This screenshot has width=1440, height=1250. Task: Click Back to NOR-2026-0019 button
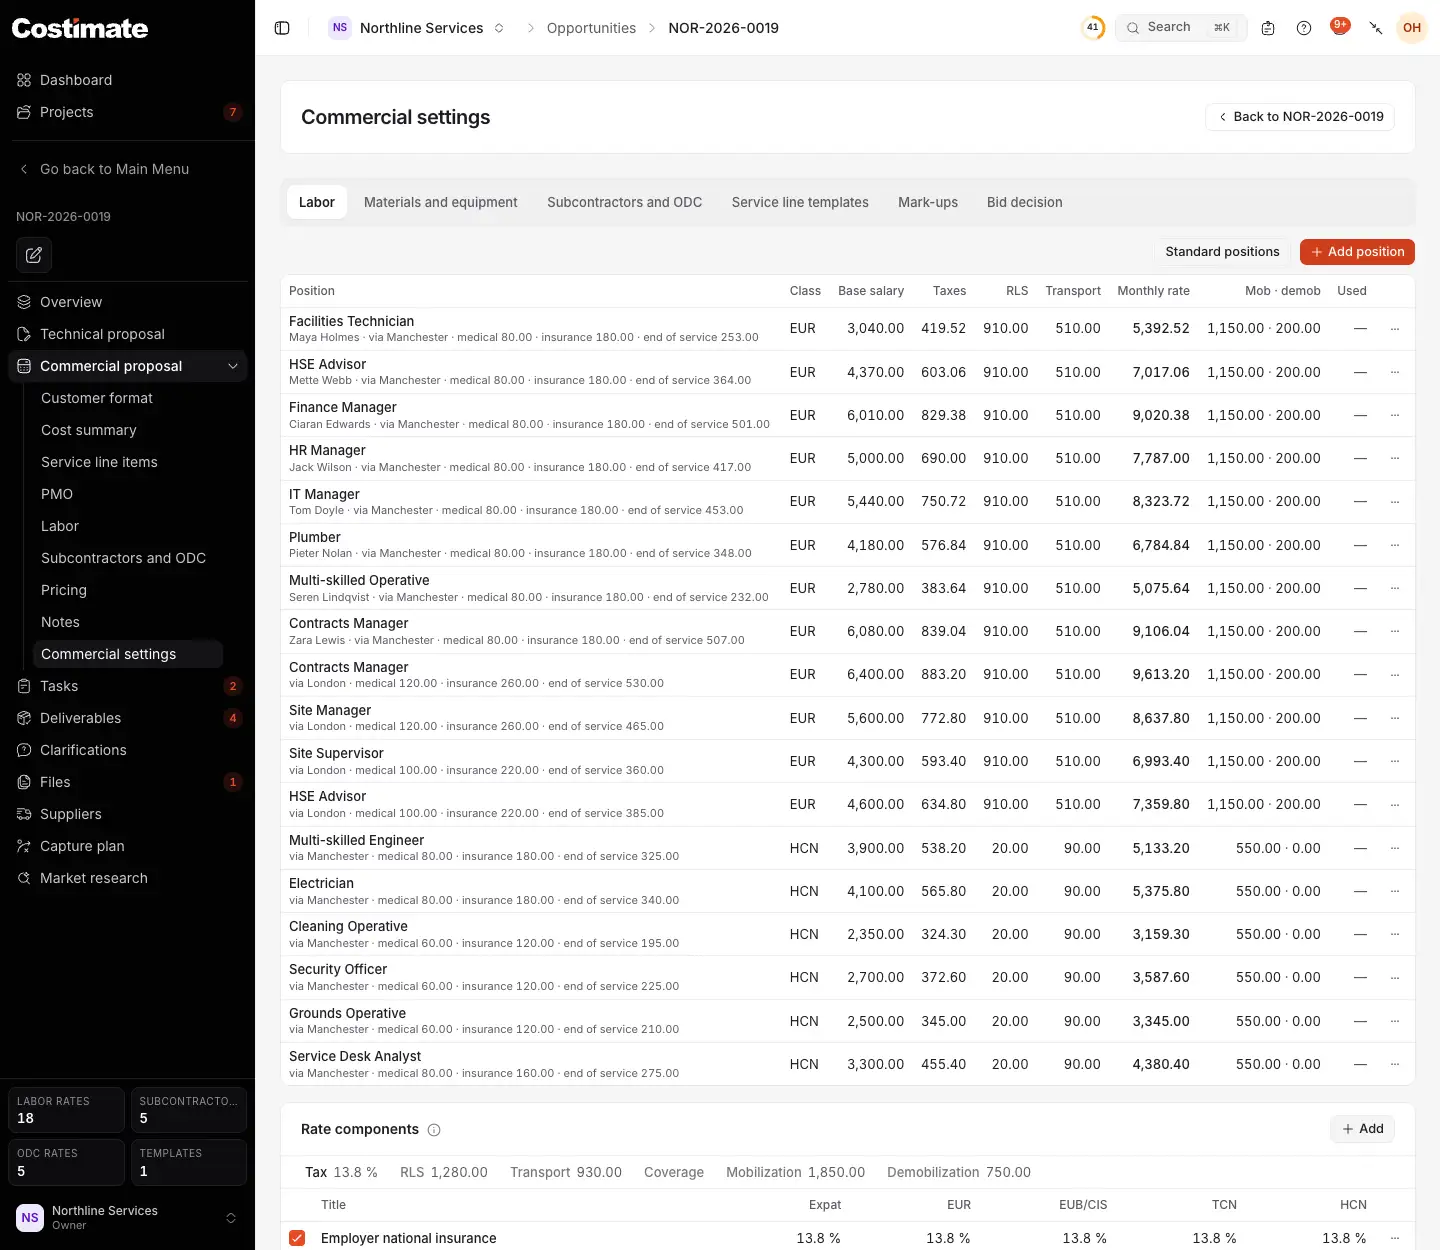[x=1300, y=117]
